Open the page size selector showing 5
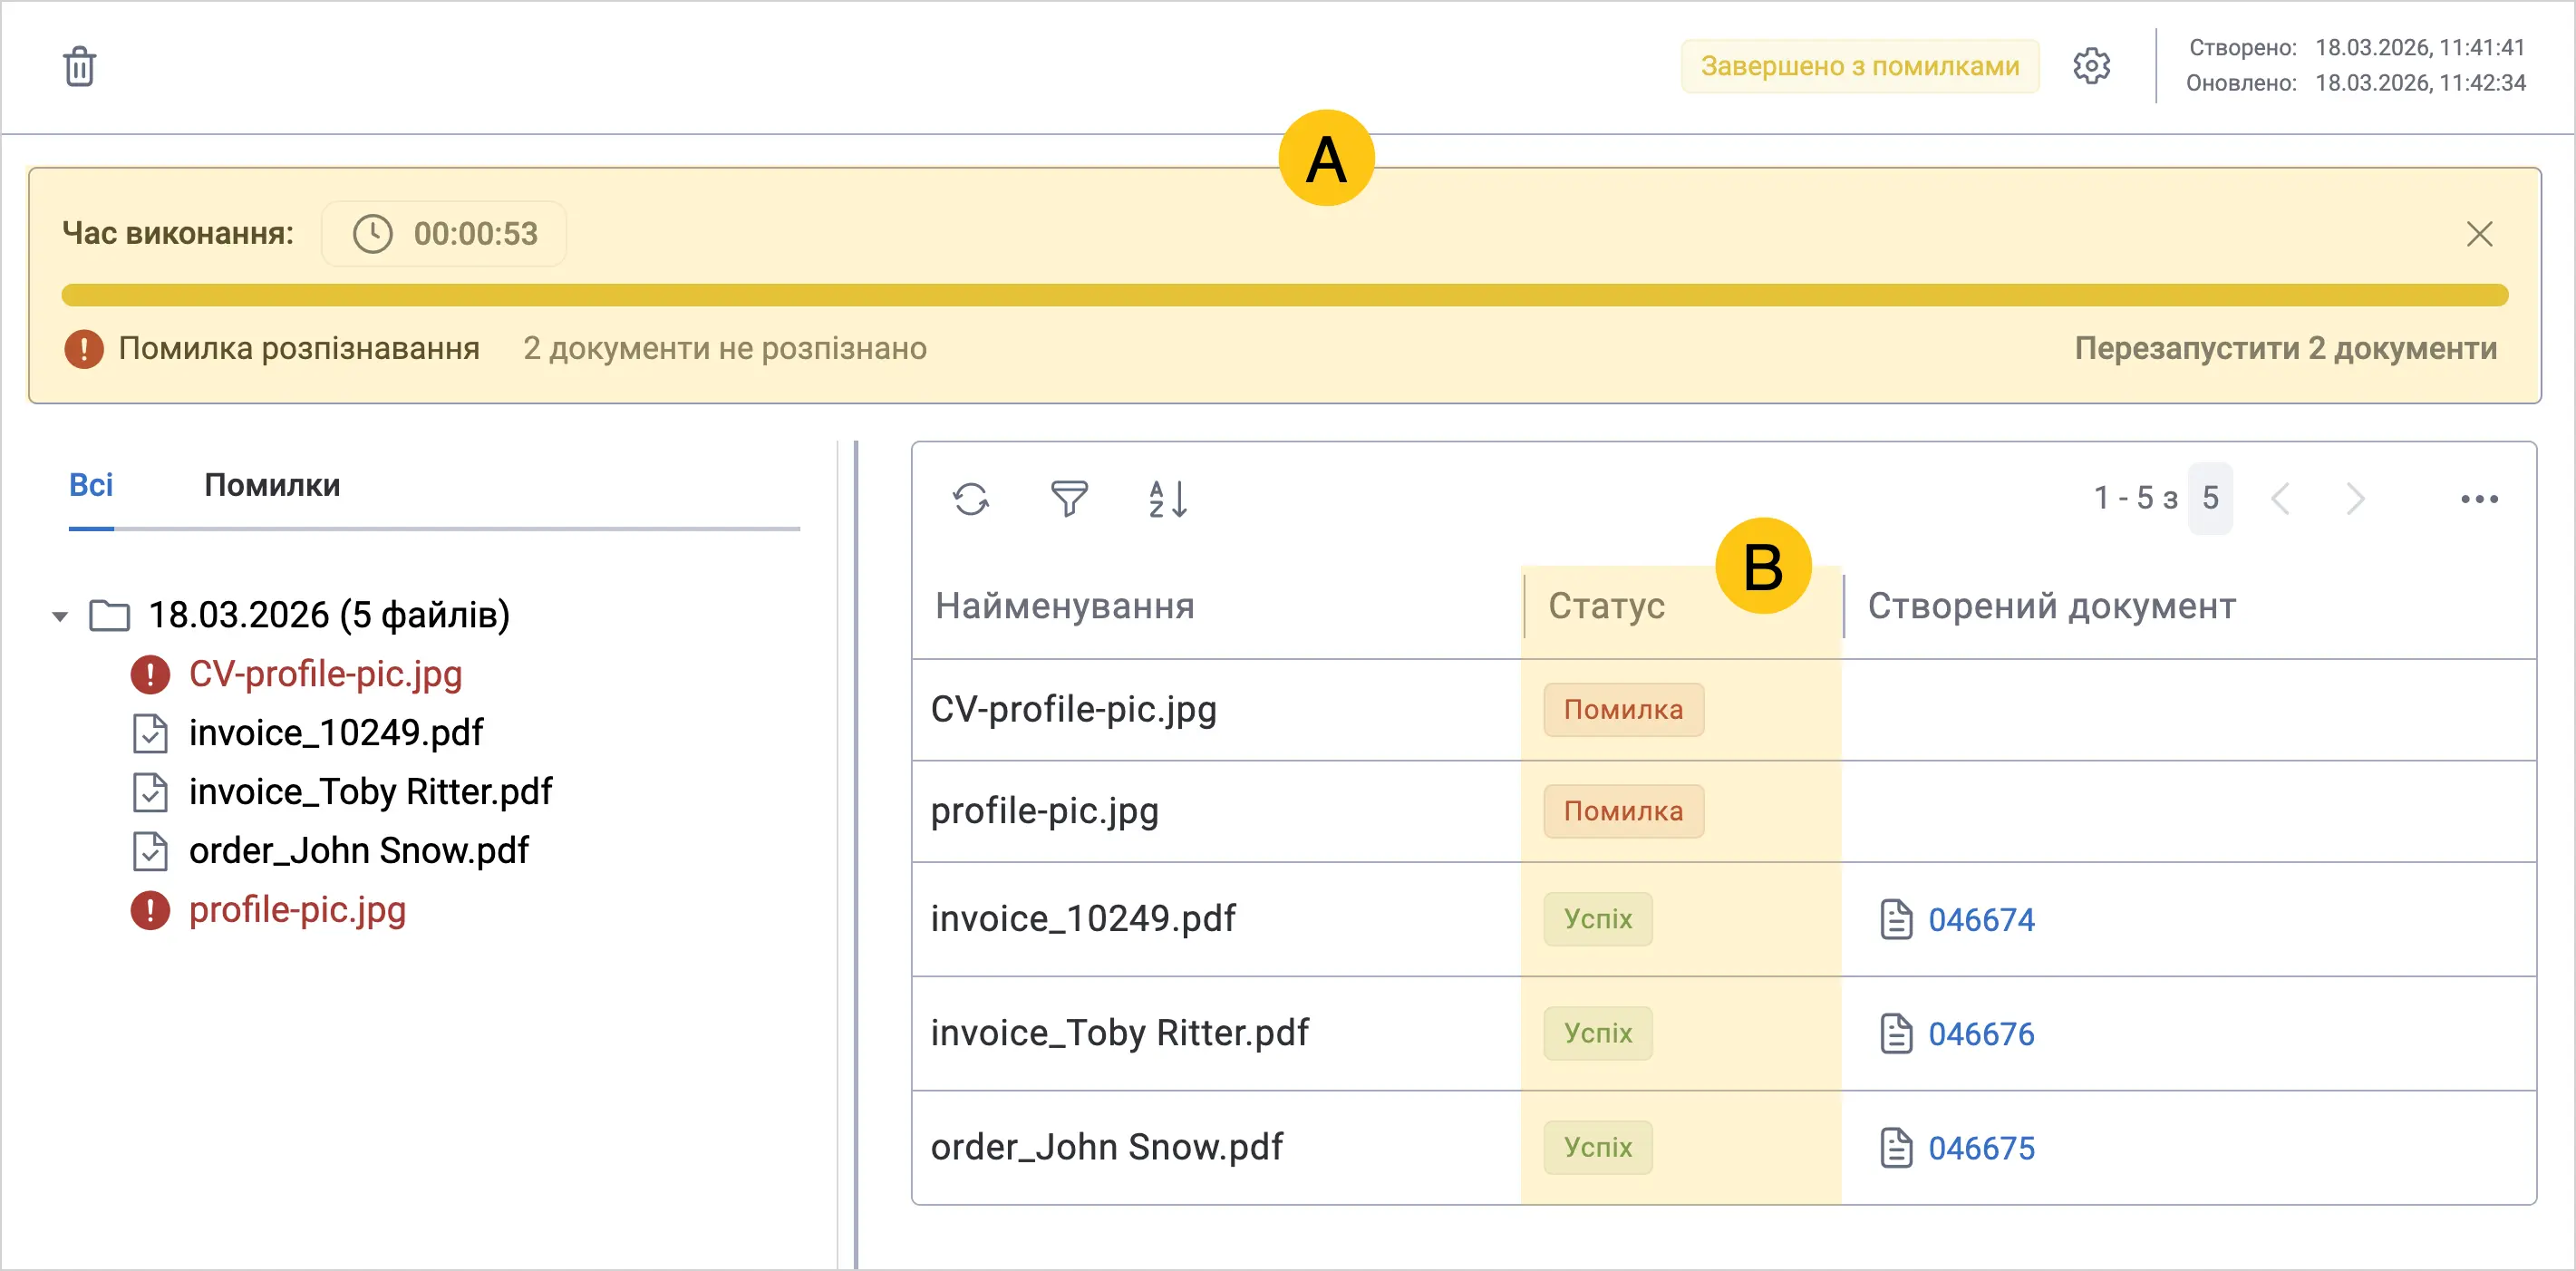2576x1271 pixels. (2210, 498)
